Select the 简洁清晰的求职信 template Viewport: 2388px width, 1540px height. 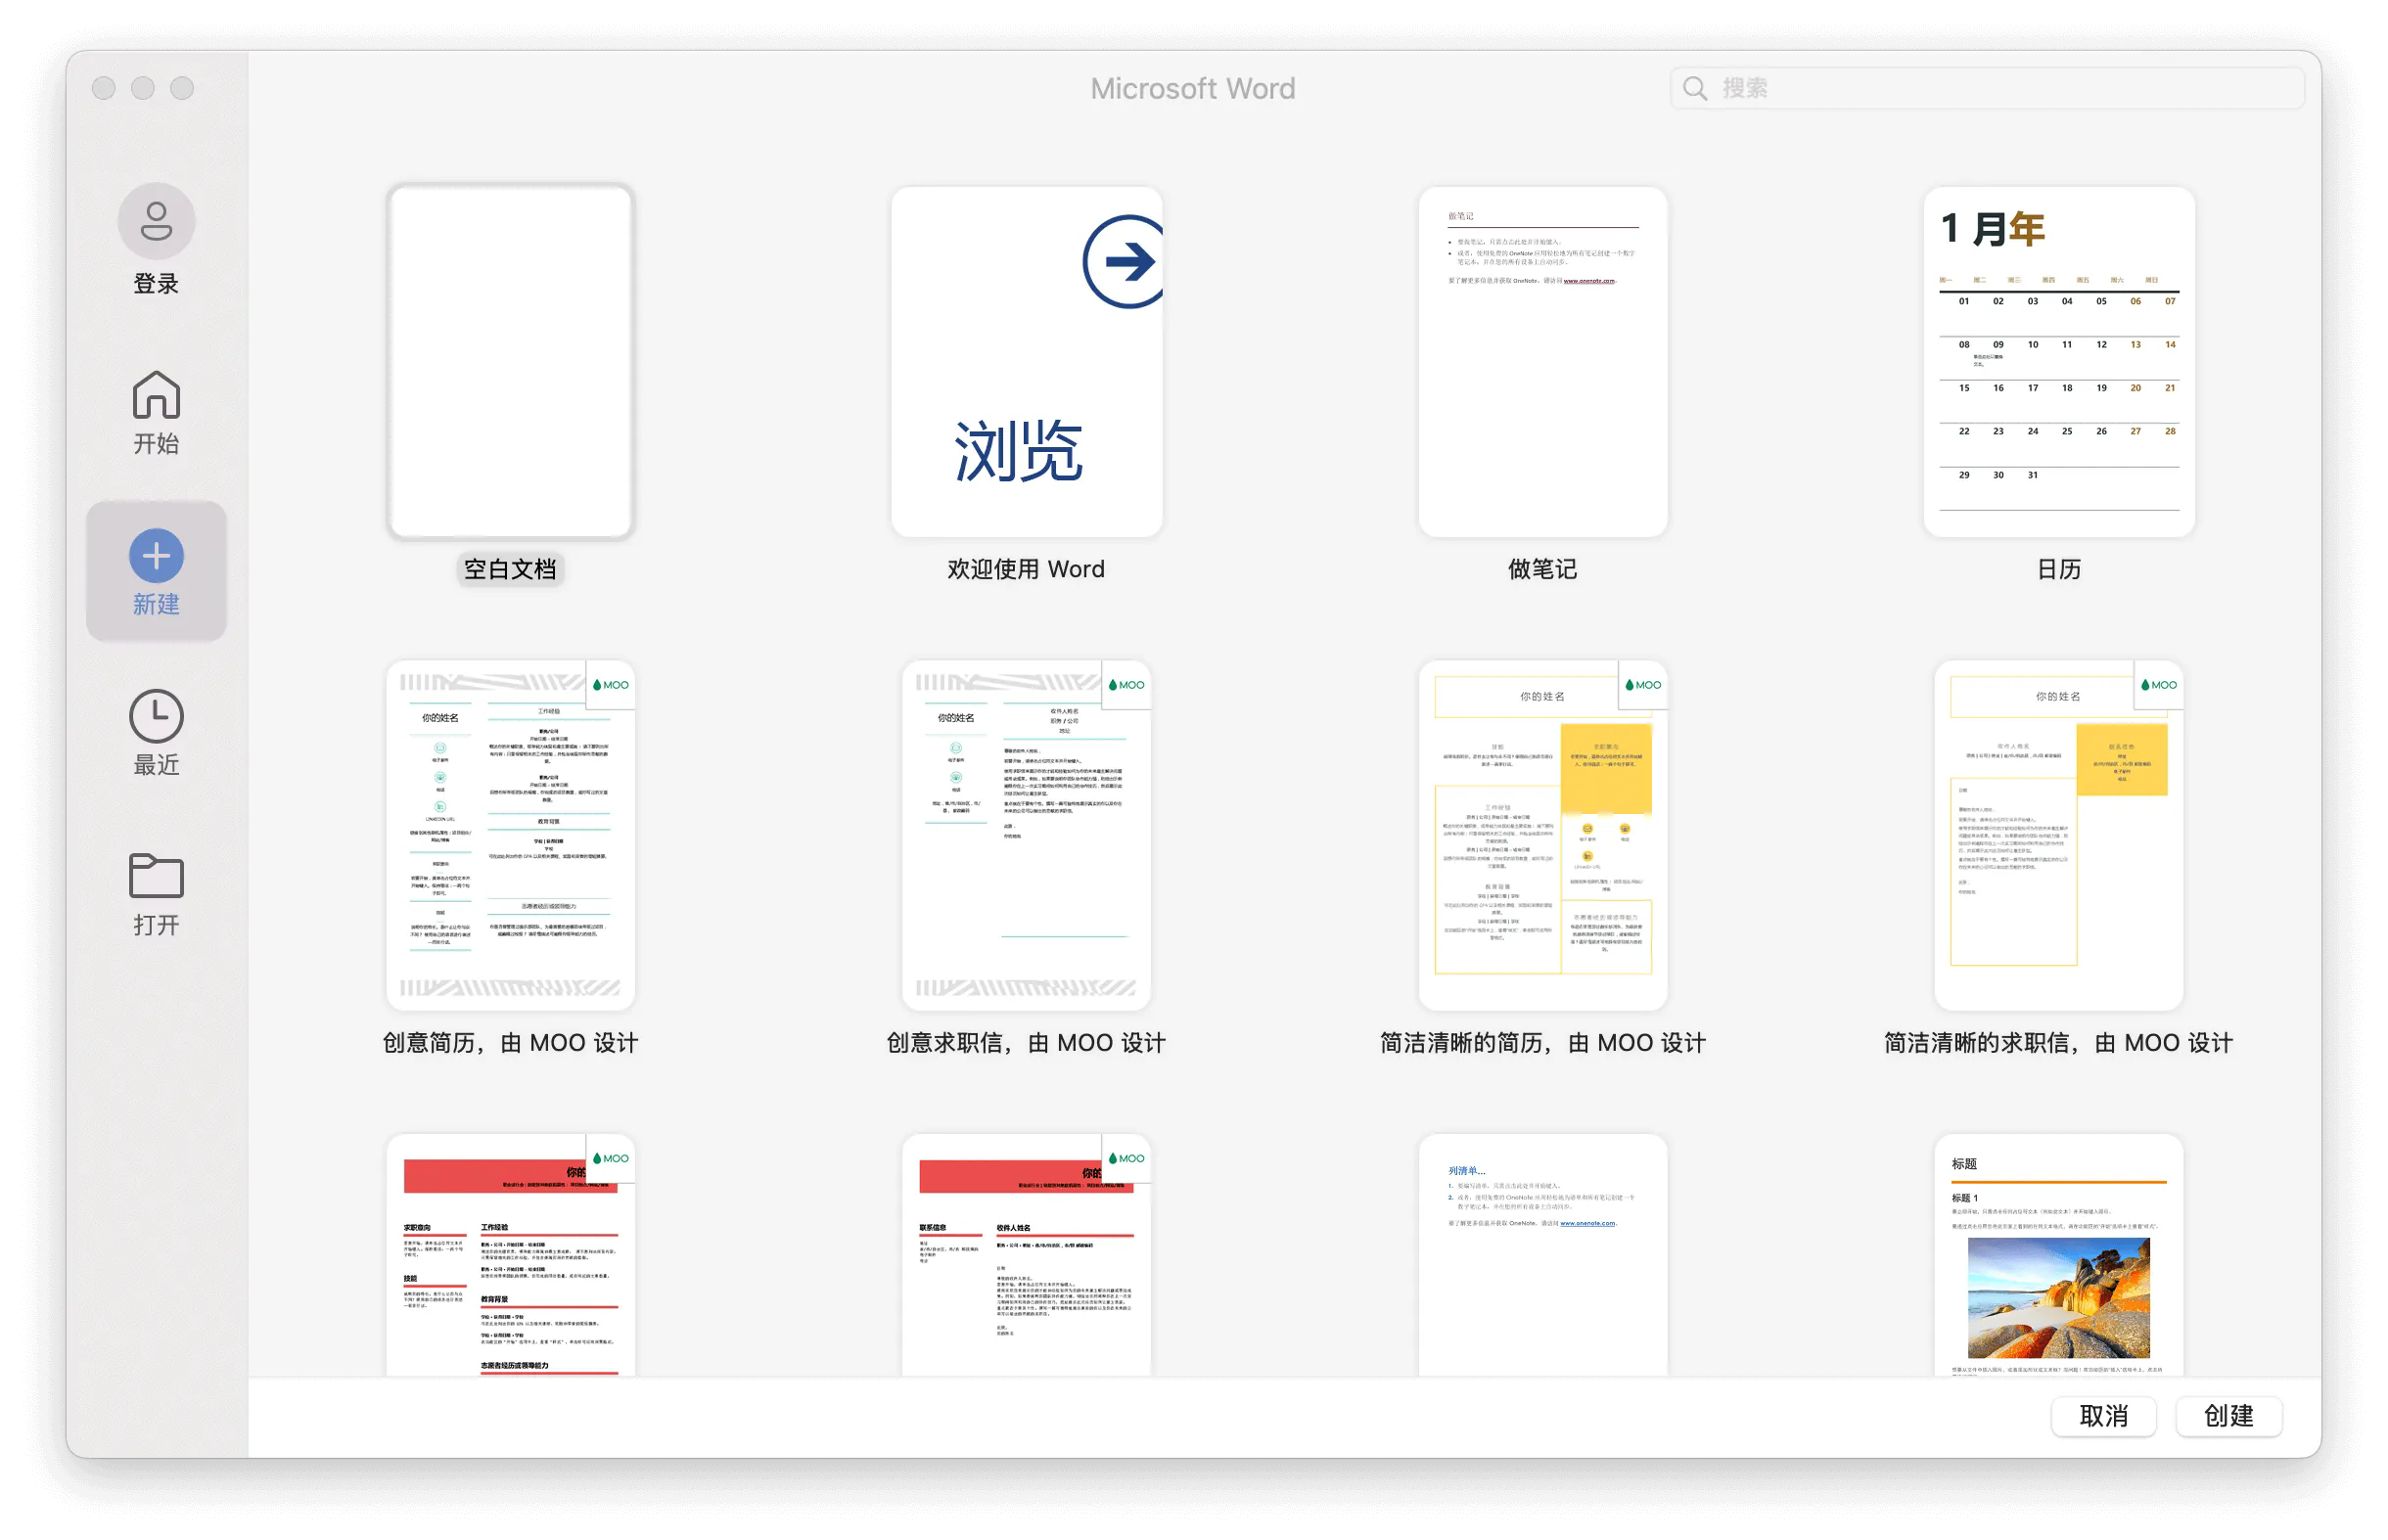(x=2056, y=835)
